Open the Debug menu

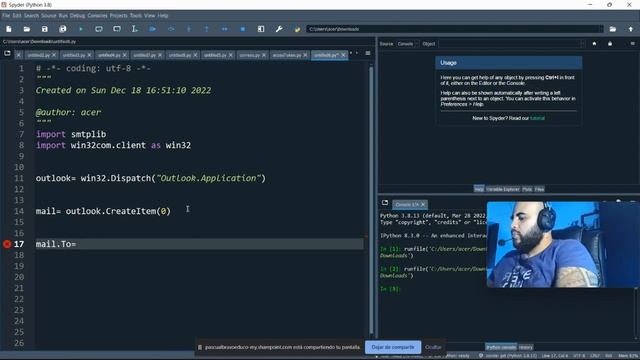click(x=77, y=16)
